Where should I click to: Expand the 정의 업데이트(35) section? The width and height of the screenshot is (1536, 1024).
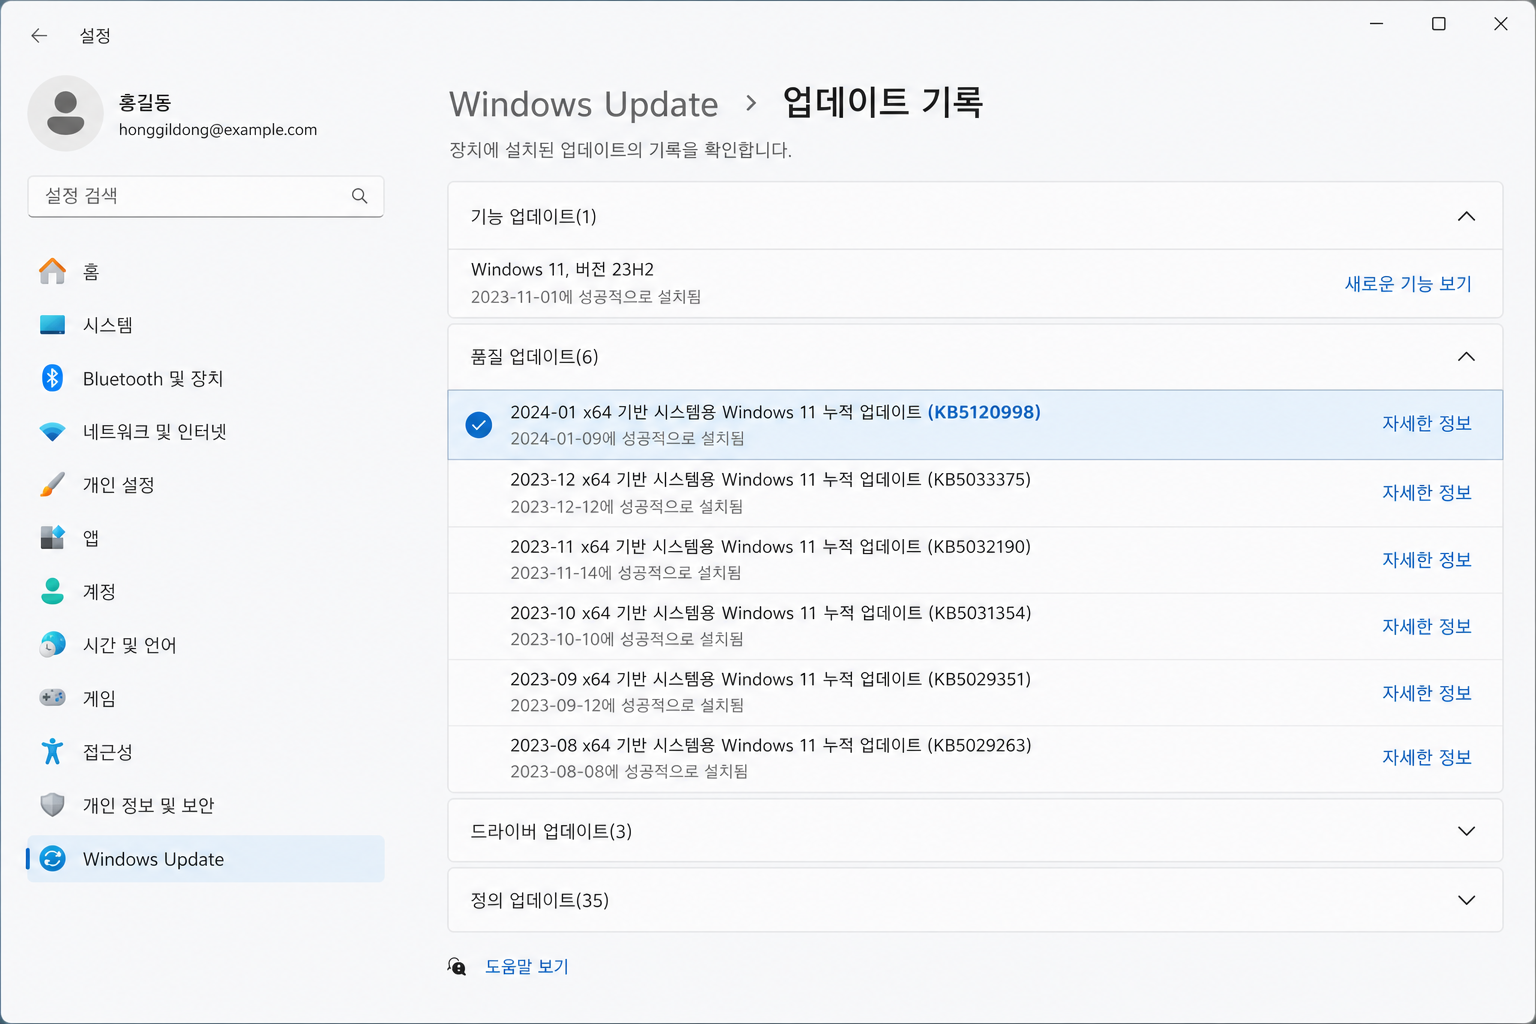click(1466, 900)
